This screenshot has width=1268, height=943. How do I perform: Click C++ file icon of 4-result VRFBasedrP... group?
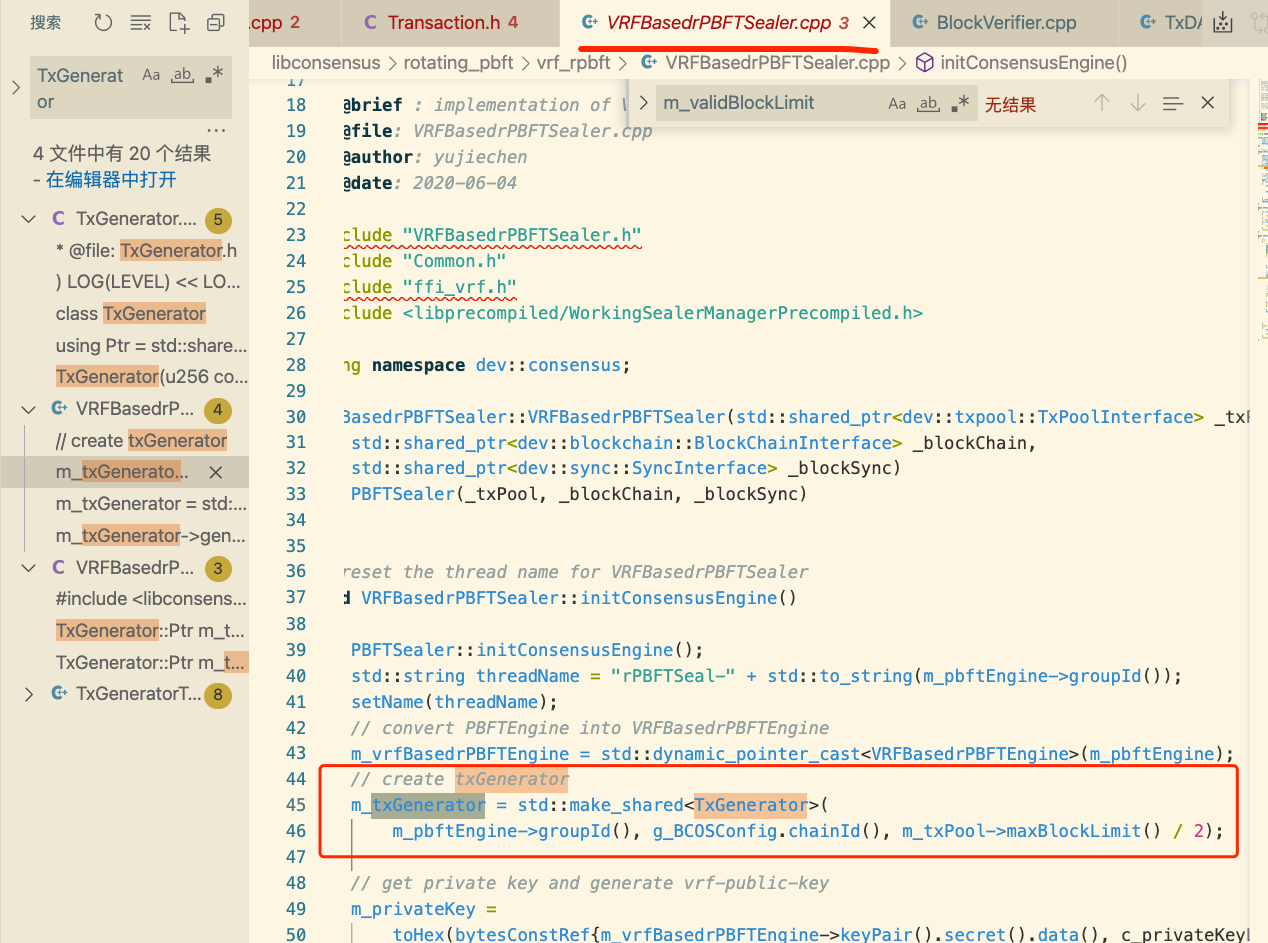click(x=59, y=409)
